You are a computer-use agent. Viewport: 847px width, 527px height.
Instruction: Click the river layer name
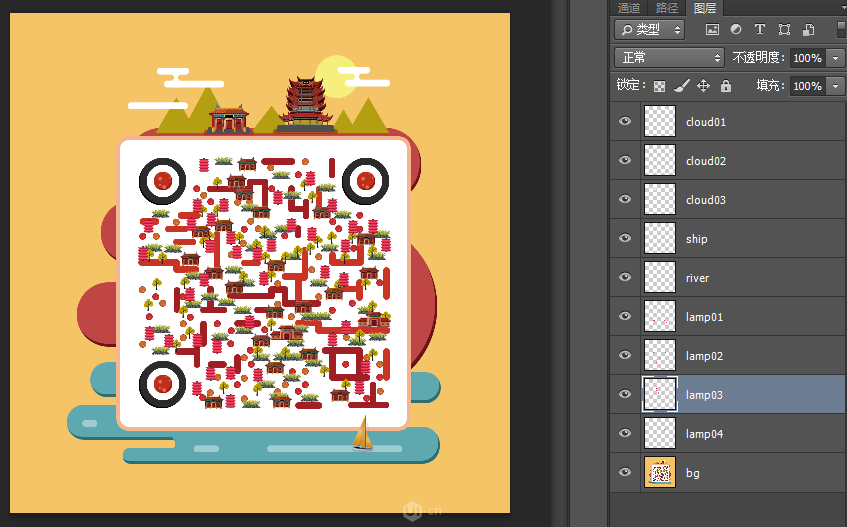click(697, 278)
